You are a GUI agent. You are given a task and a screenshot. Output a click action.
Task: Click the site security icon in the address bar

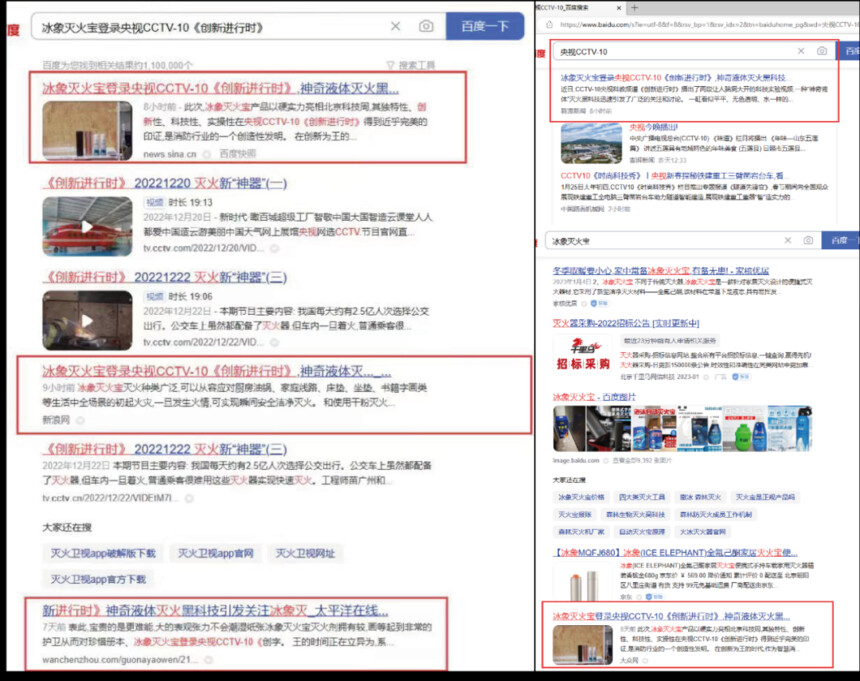pos(549,25)
